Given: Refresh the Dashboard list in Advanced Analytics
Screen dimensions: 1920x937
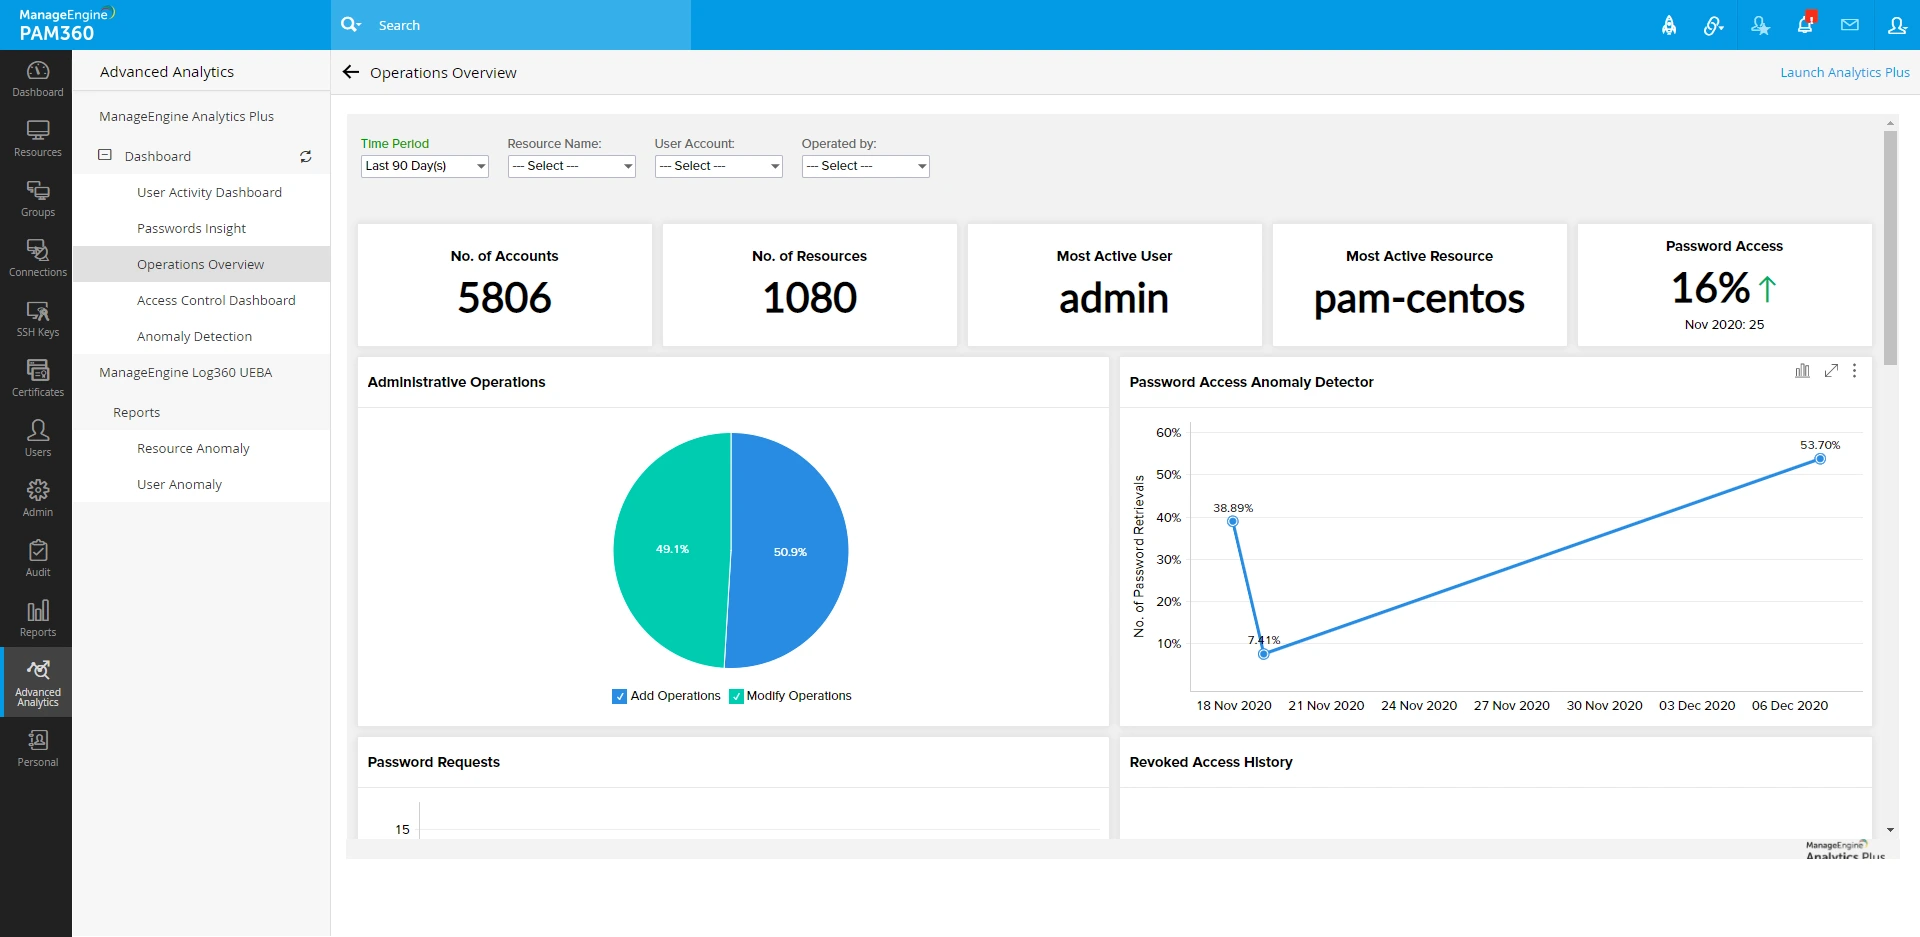Looking at the screenshot, I should click(305, 156).
